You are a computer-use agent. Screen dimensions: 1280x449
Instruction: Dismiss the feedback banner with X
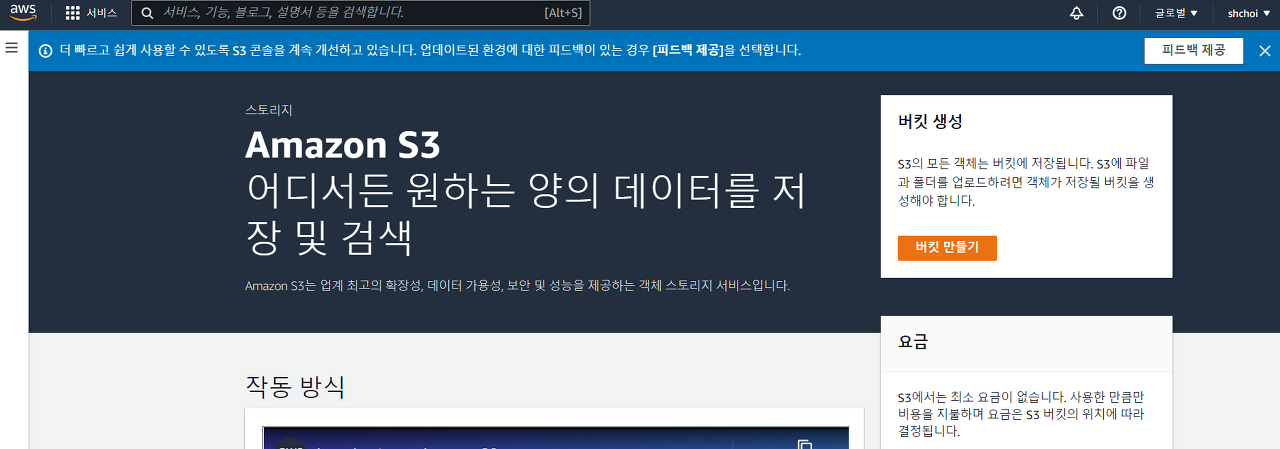[x=1264, y=51]
